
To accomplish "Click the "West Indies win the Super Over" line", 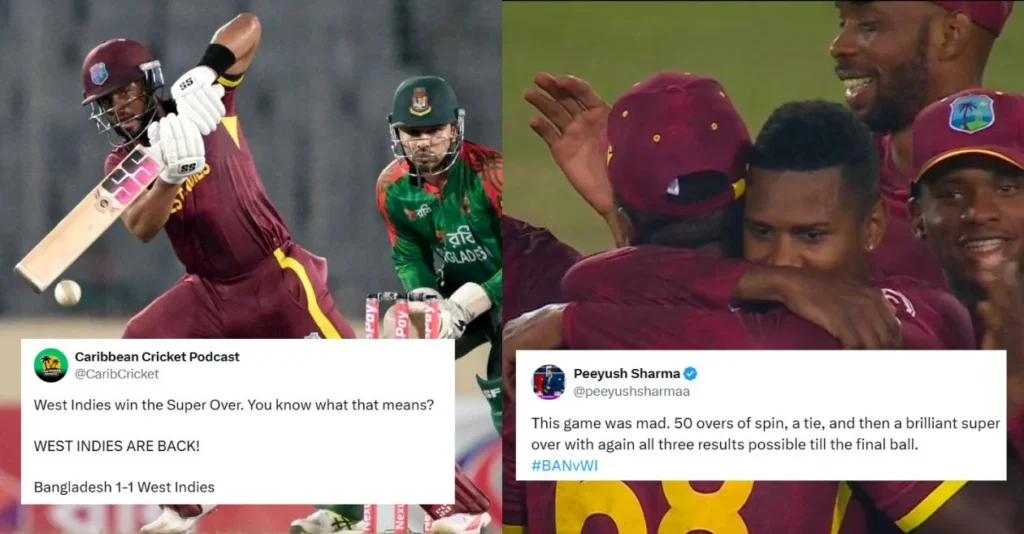I will click(x=233, y=405).
